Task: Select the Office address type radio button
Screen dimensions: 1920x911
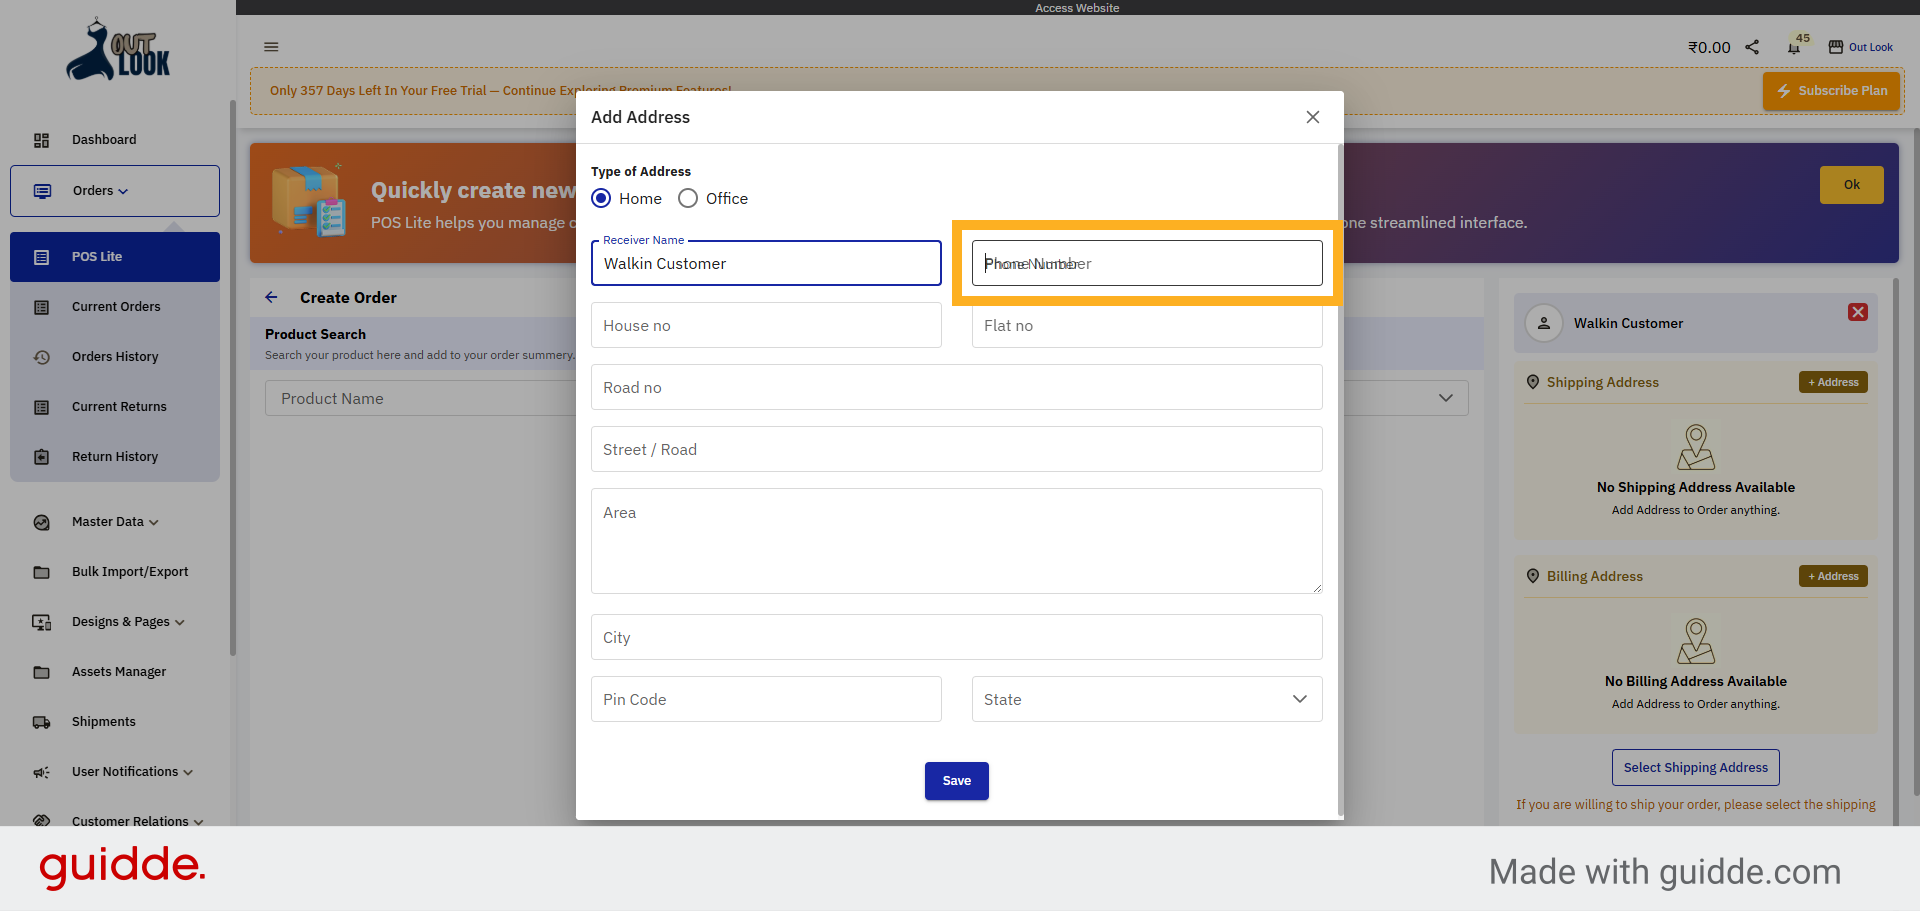Action: click(687, 198)
